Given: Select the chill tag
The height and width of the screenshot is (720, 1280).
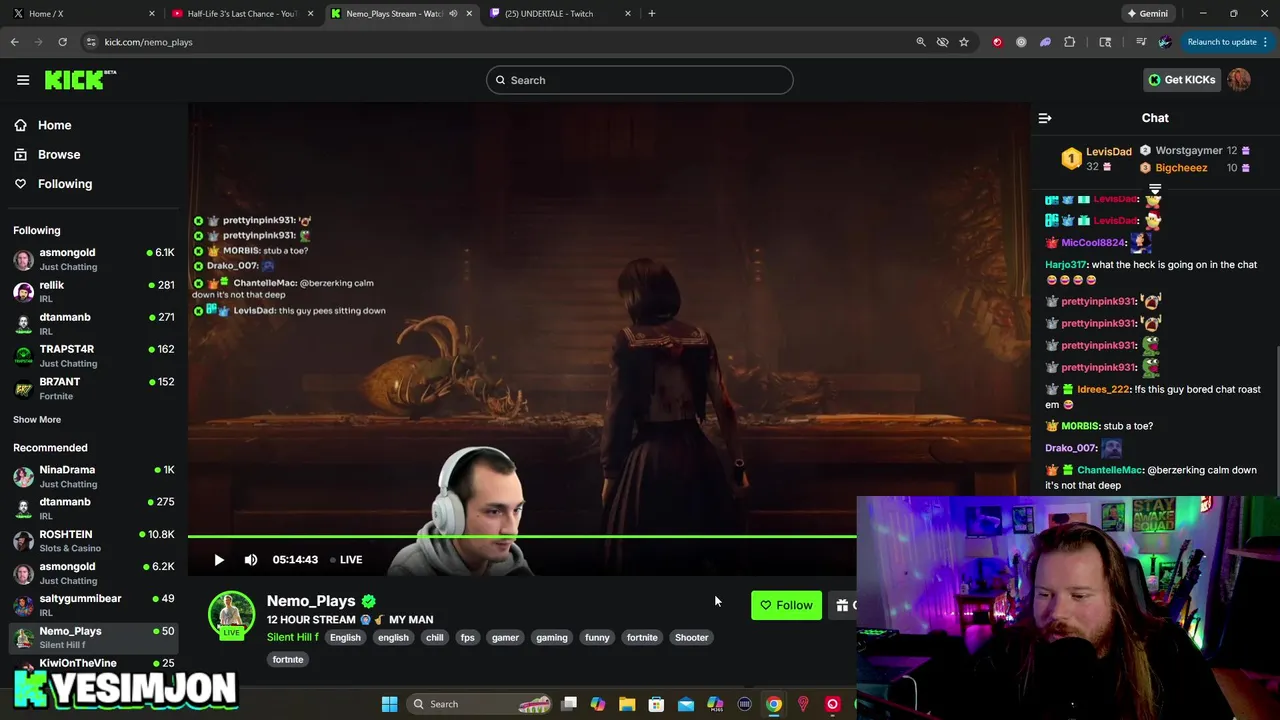Looking at the screenshot, I should pos(434,637).
